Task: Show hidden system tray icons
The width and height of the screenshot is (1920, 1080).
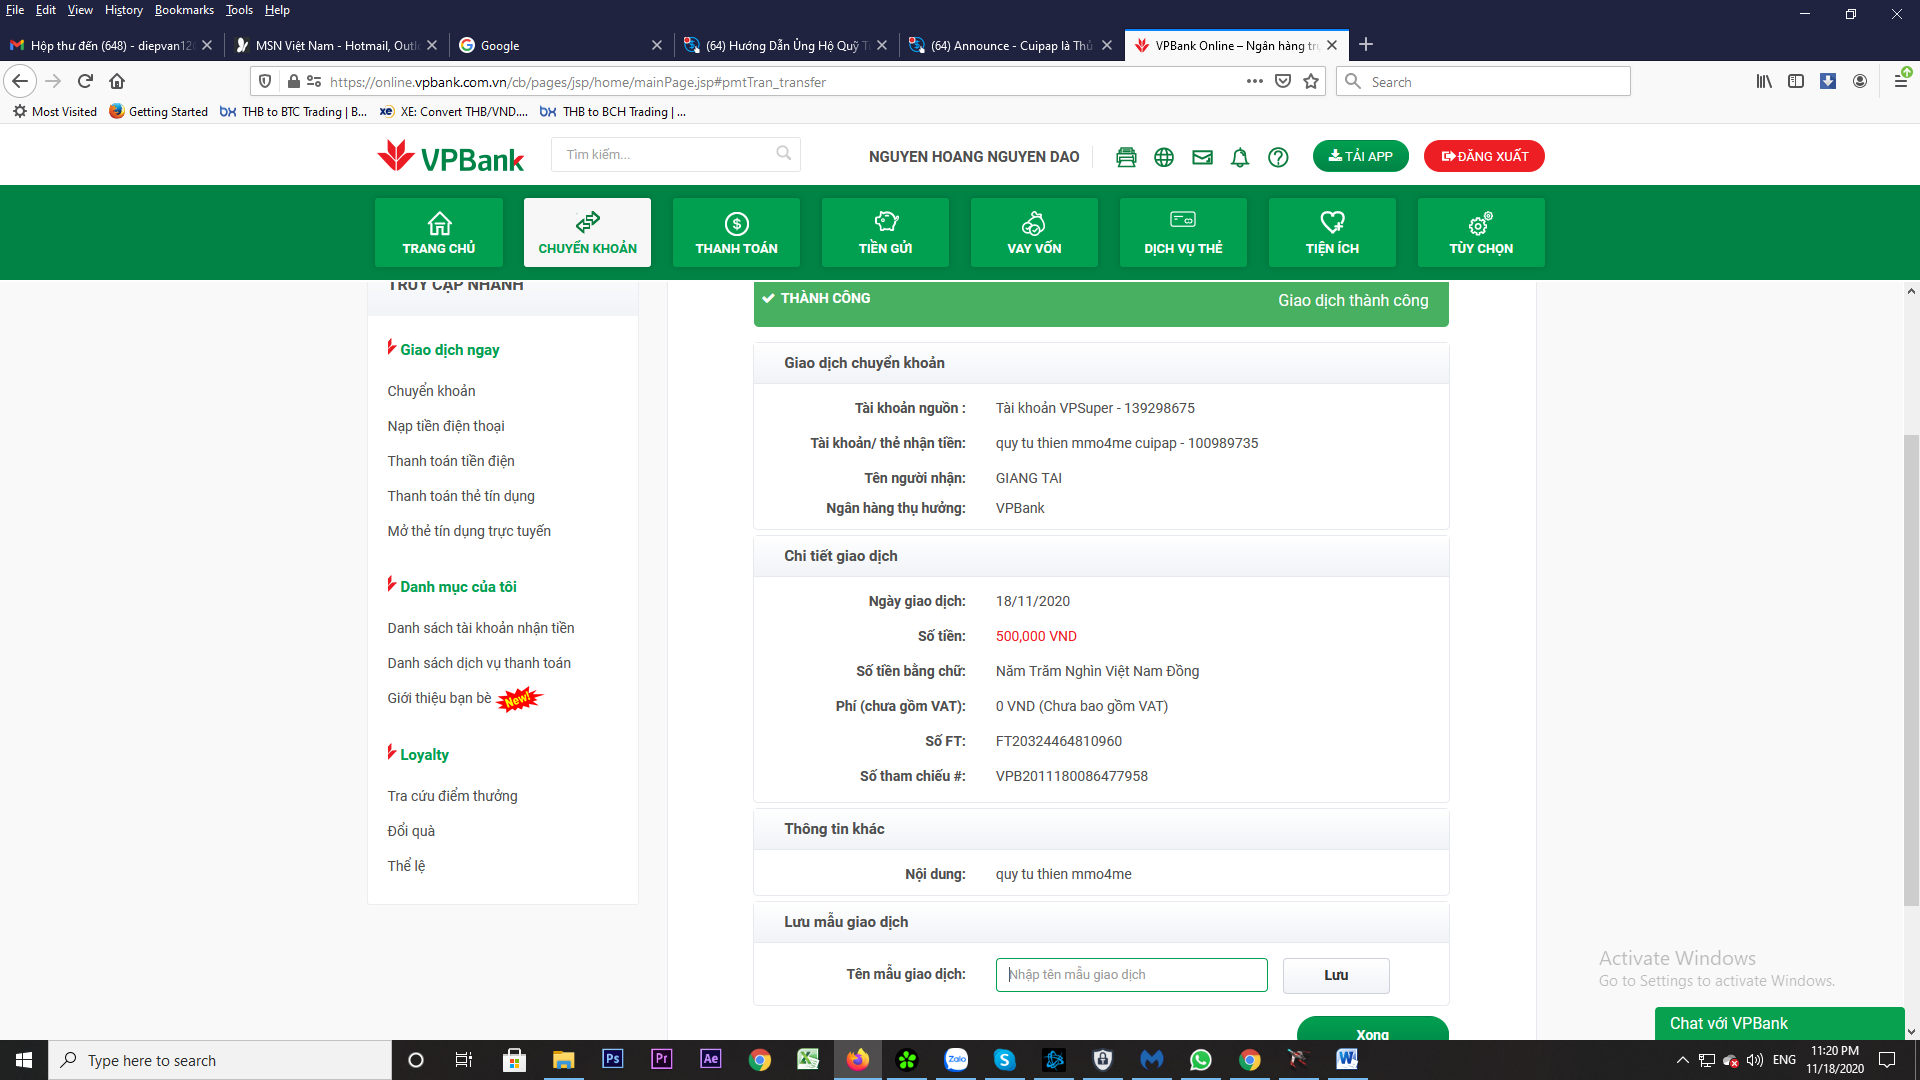Action: coord(1682,1060)
